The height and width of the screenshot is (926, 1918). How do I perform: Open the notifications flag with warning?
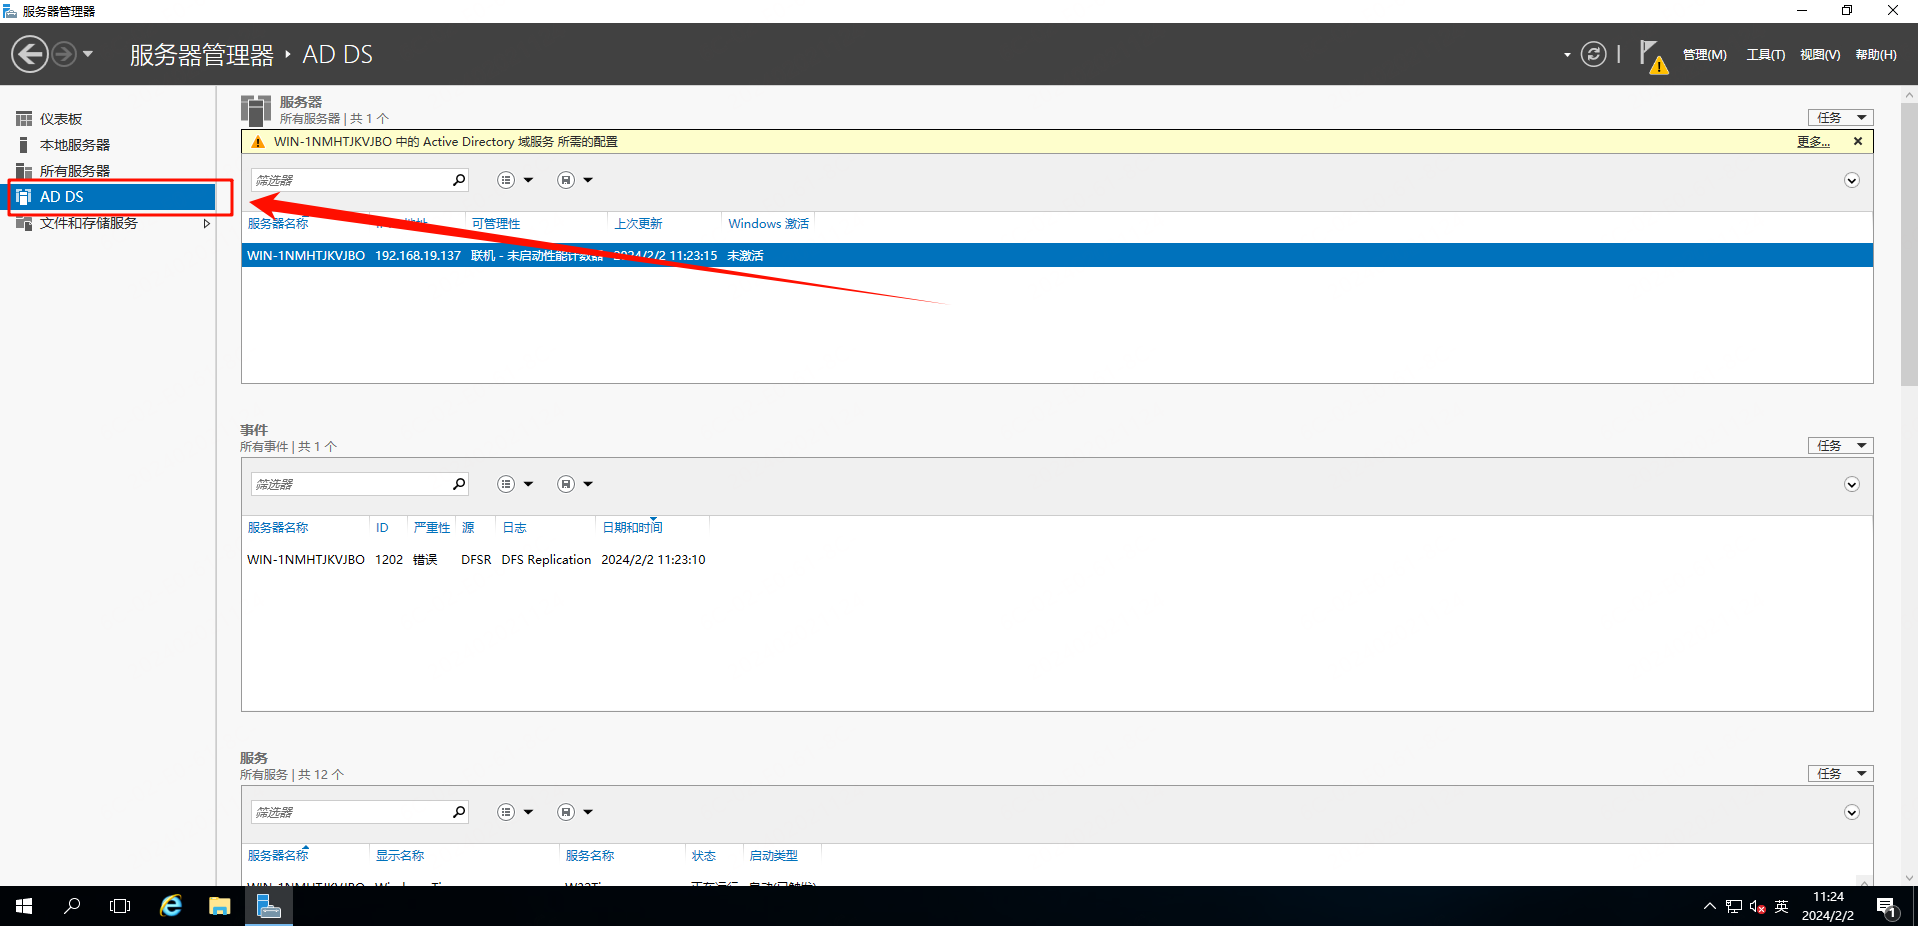pos(1652,56)
